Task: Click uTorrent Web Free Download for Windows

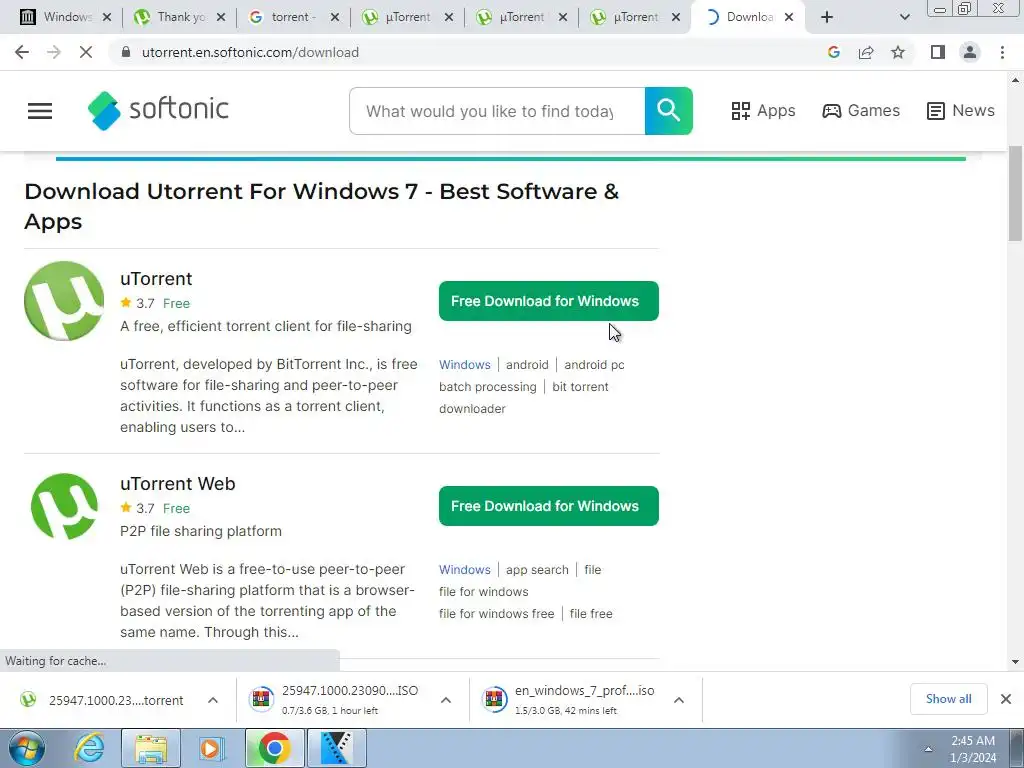Action: coord(549,506)
